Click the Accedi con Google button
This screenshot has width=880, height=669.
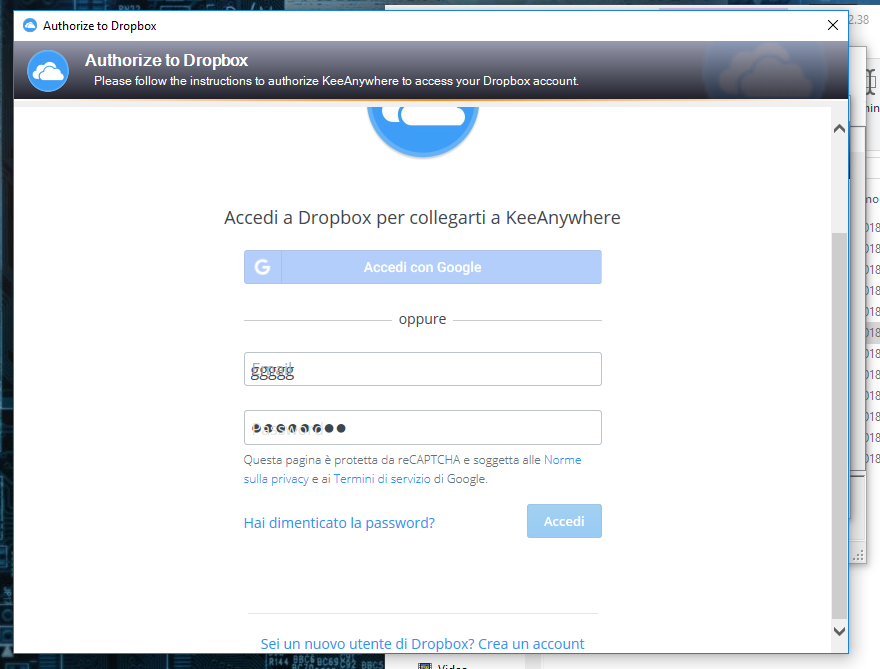(x=423, y=267)
